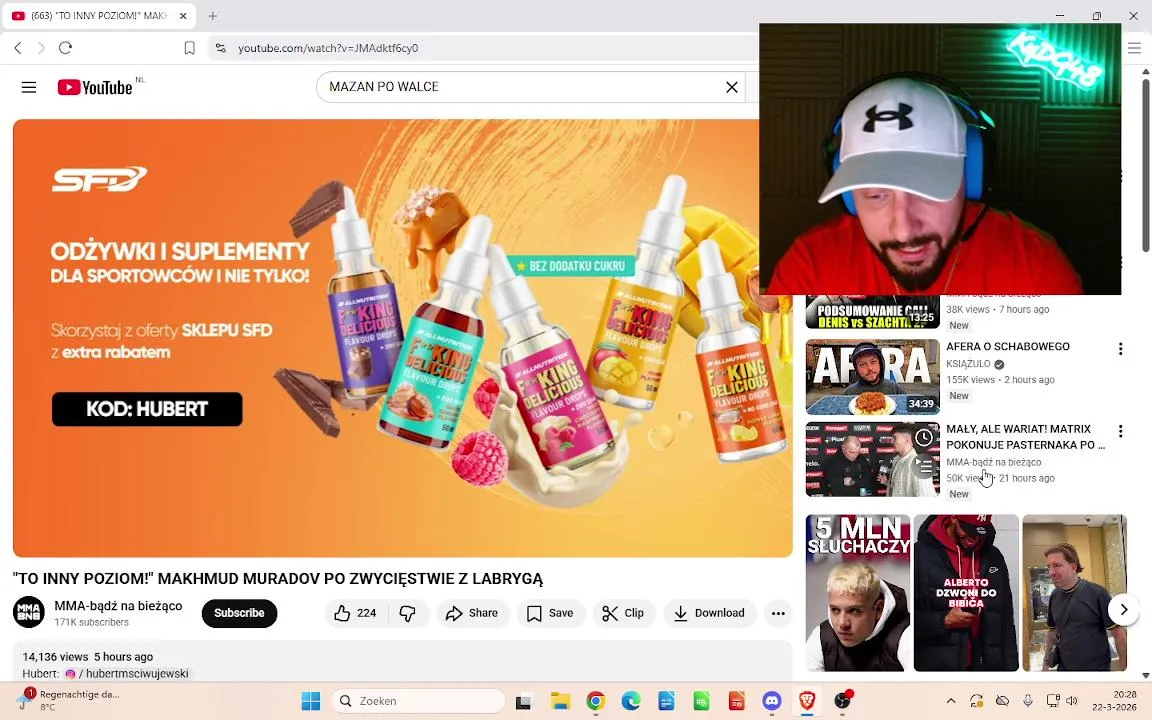The height and width of the screenshot is (720, 1152).
Task: Open a new browser tab
Action: [x=212, y=15]
